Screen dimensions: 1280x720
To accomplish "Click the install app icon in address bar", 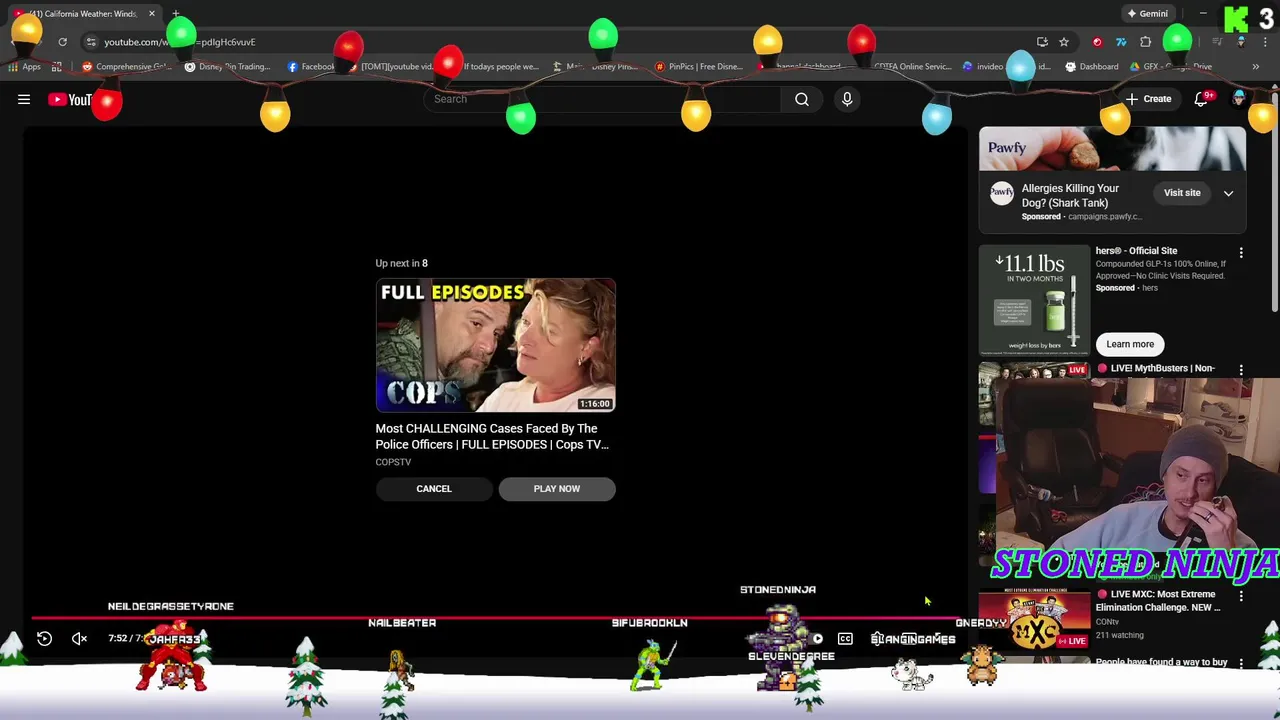I will coord(1042,42).
